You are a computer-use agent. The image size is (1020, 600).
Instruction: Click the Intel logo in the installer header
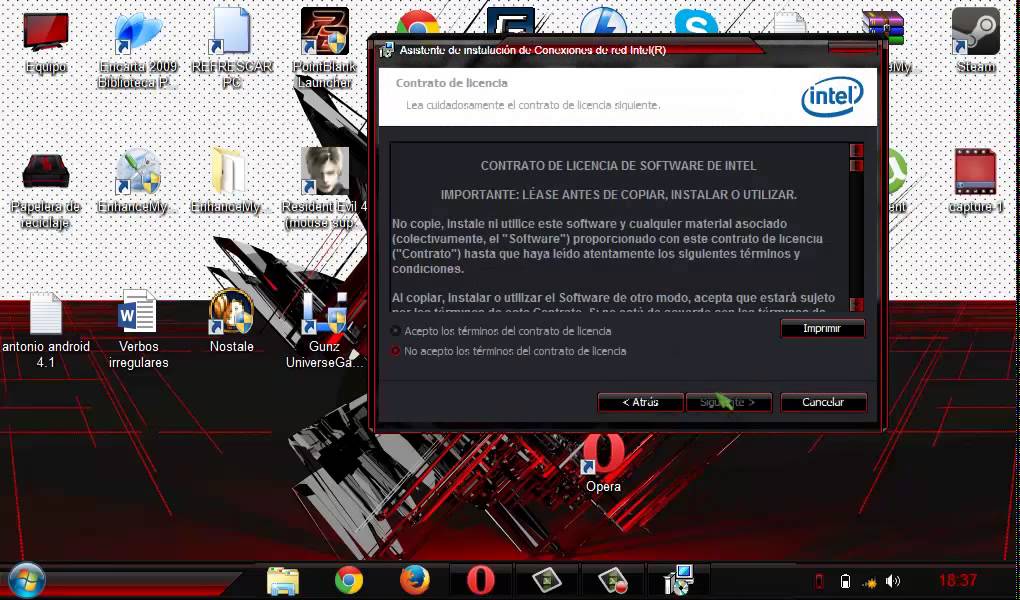(x=832, y=96)
